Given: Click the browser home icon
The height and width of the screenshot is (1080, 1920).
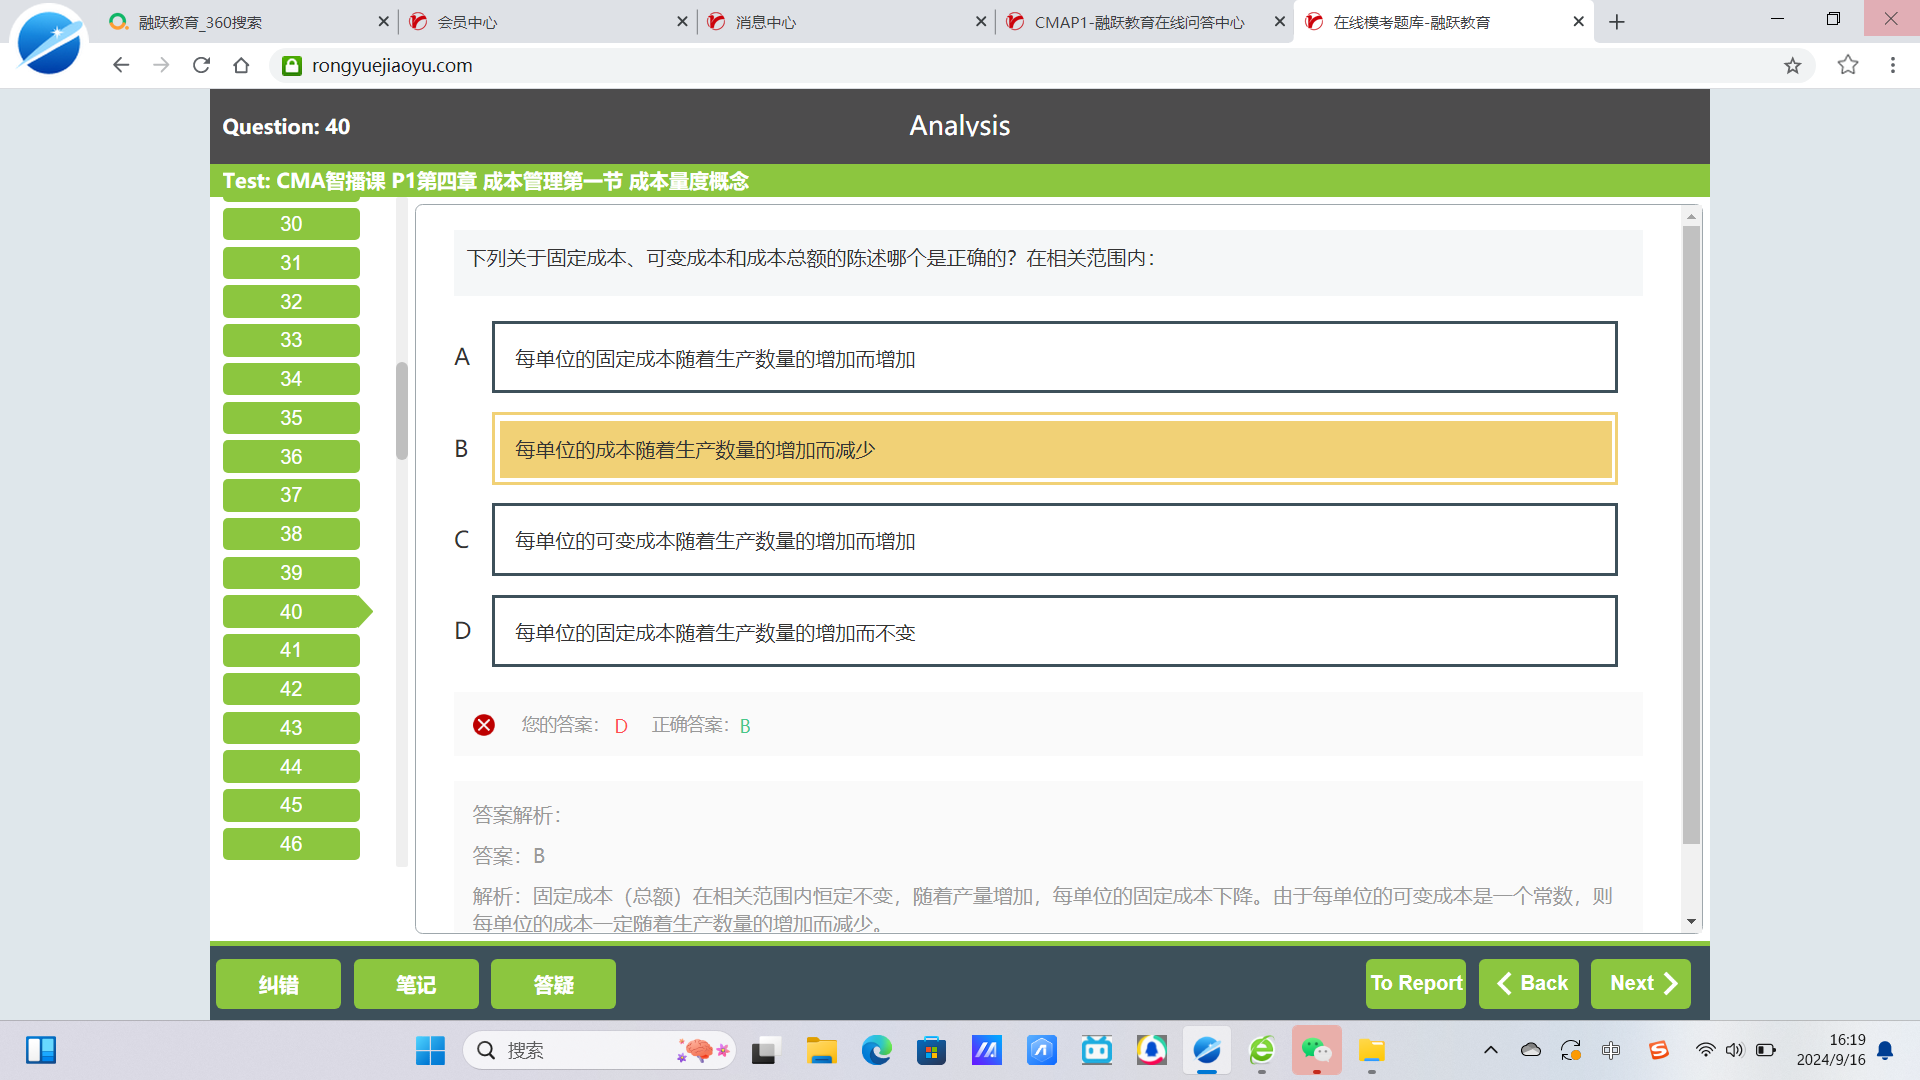Looking at the screenshot, I should 241,65.
